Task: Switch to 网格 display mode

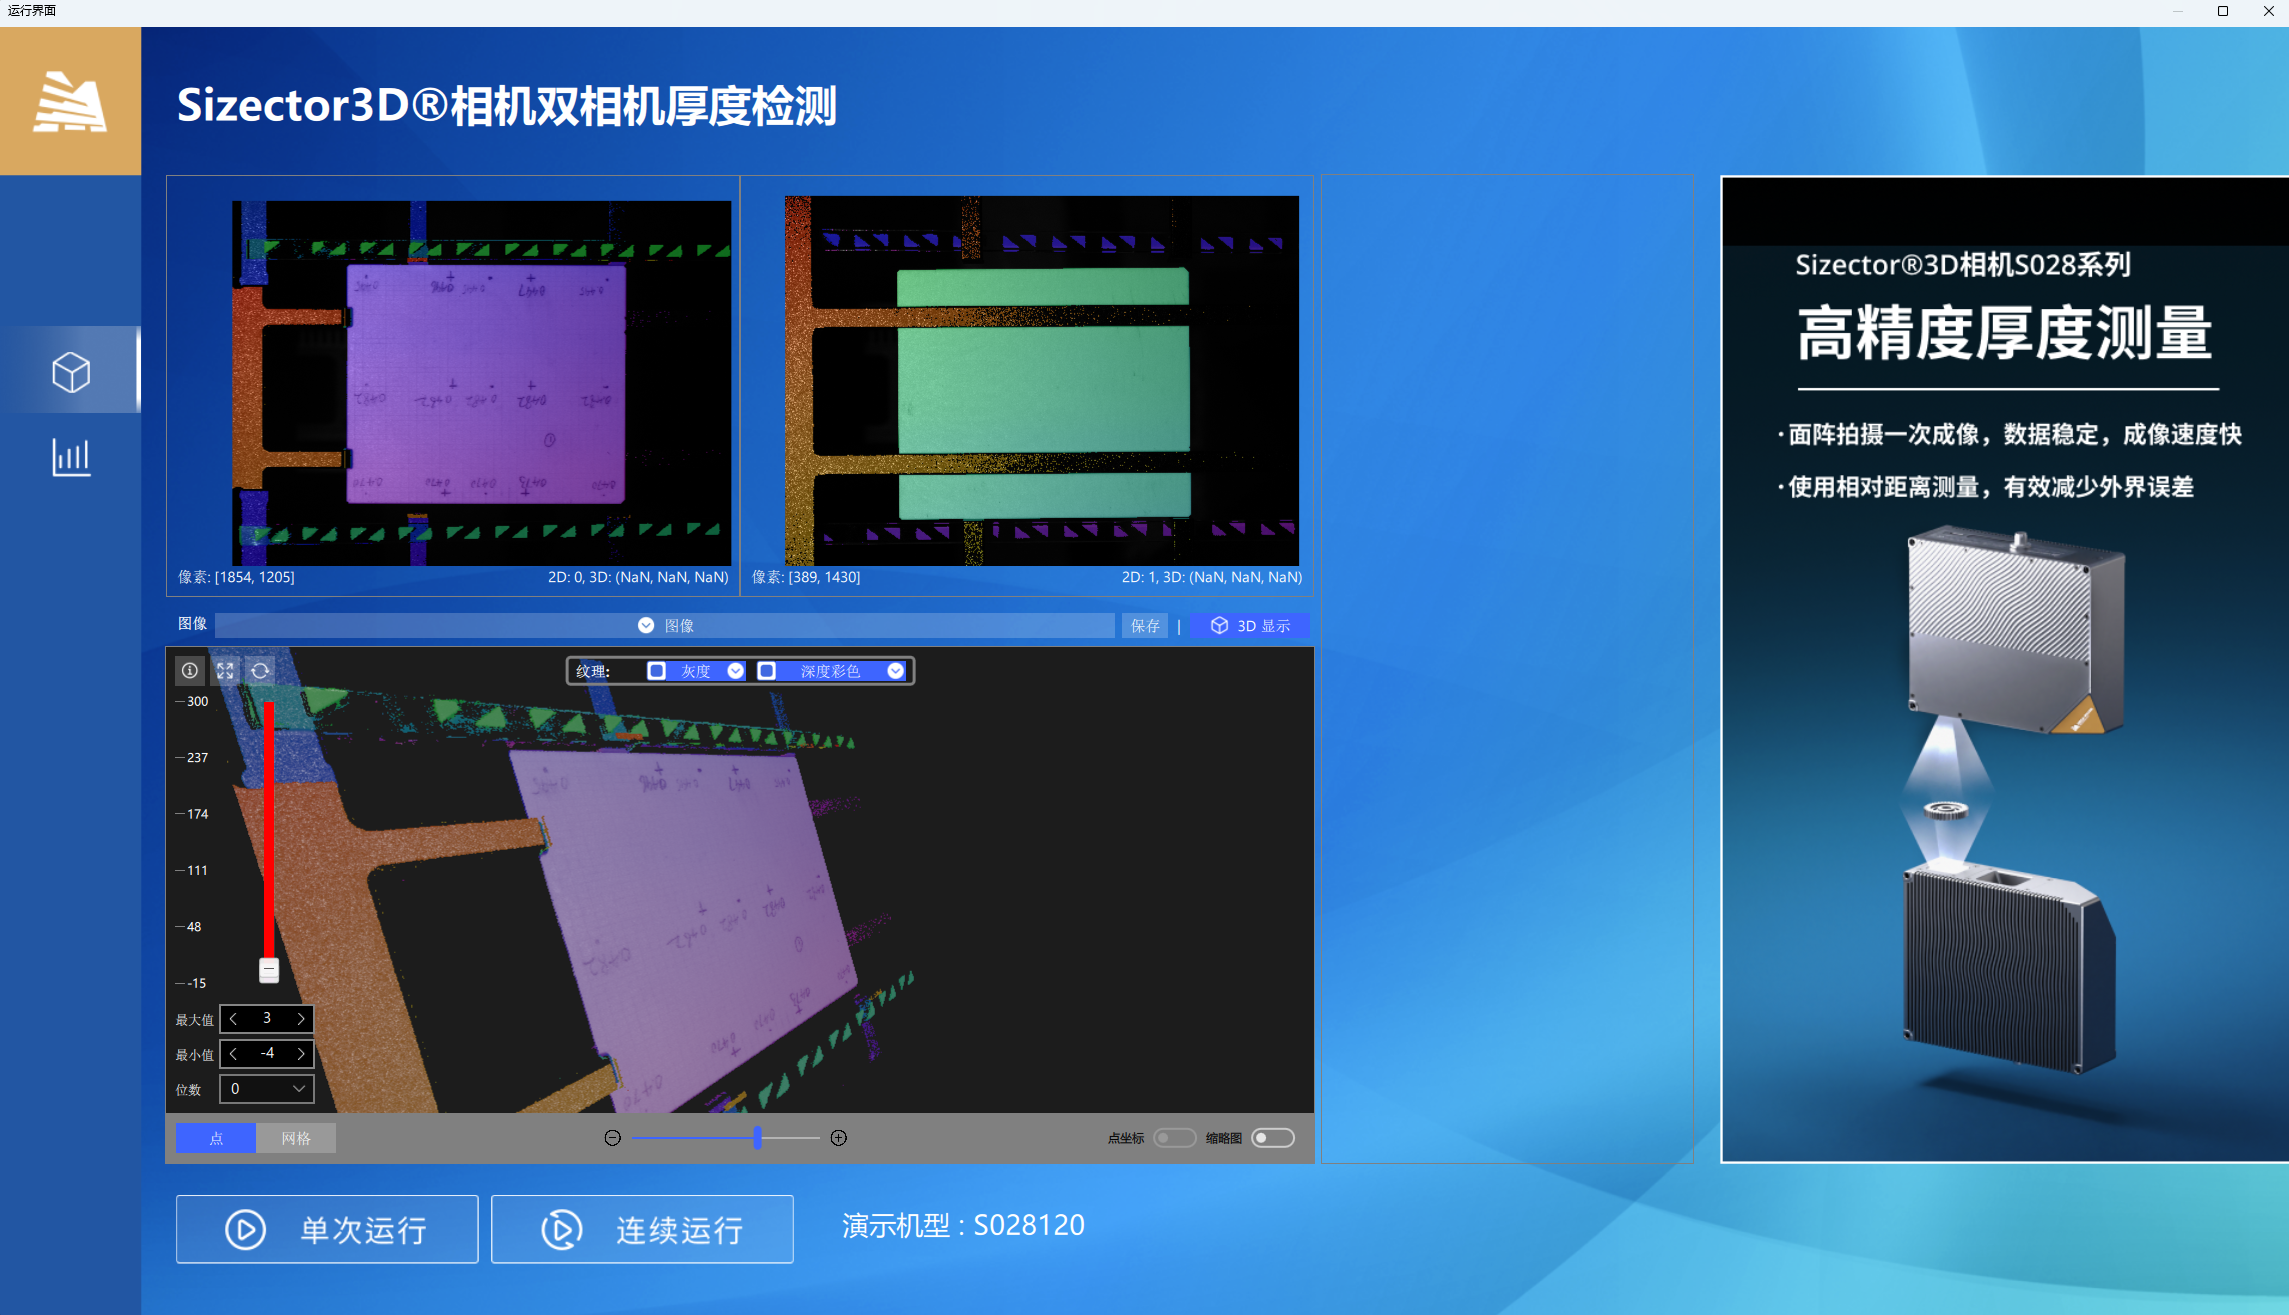Action: tap(296, 1138)
